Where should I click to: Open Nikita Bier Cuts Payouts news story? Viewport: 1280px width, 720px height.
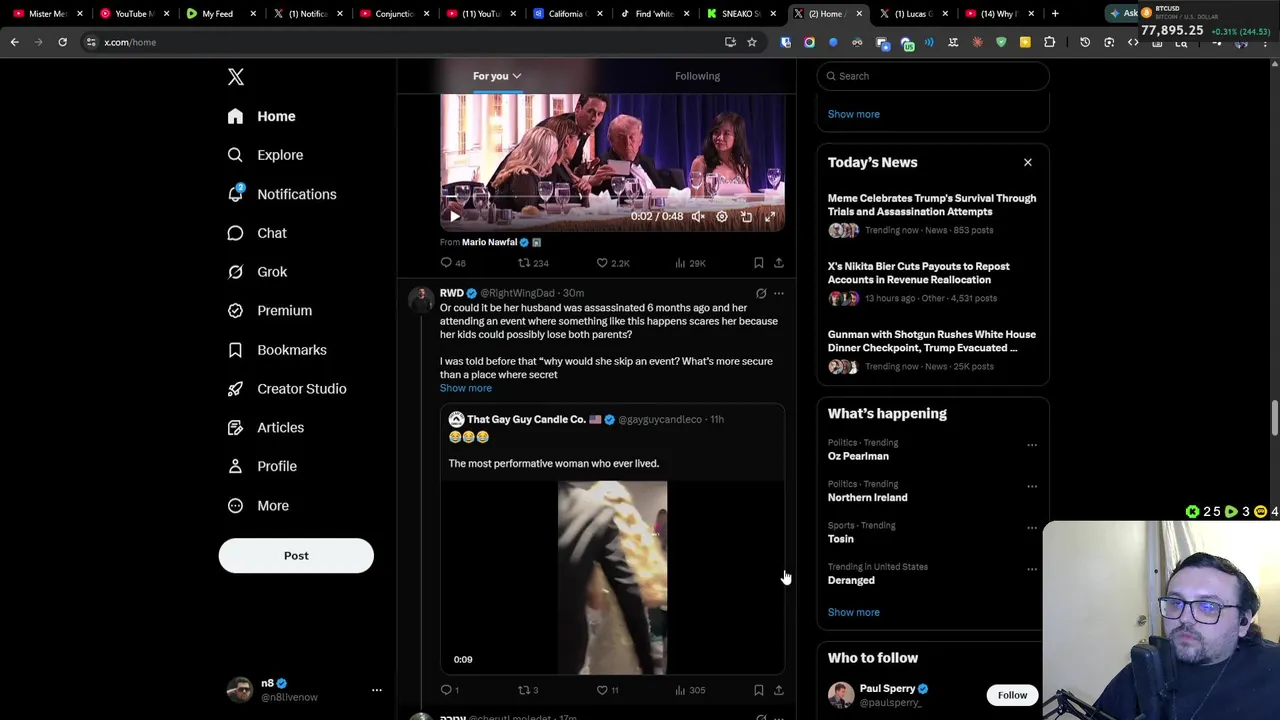point(932,282)
